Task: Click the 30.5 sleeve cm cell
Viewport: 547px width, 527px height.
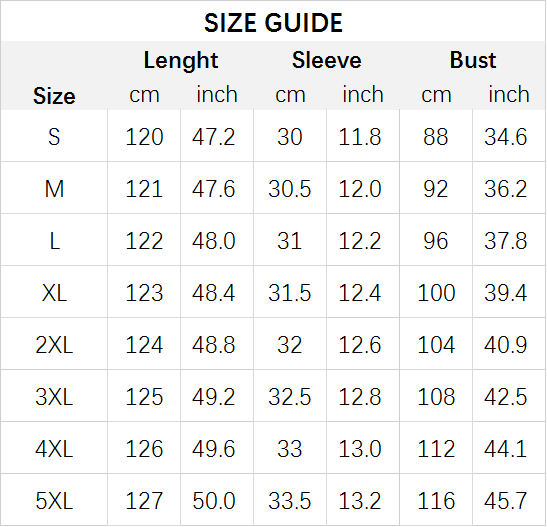Action: [x=290, y=189]
